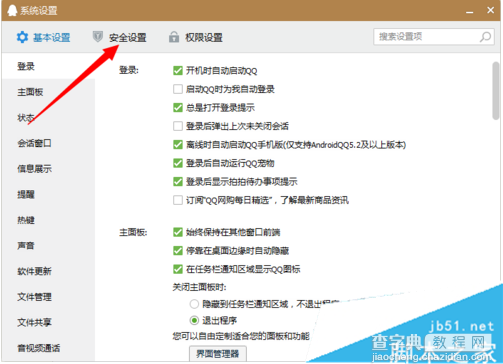The width and height of the screenshot is (503, 364).
Task: Click the QQ penguin icon in title bar
Action: pos(12,10)
